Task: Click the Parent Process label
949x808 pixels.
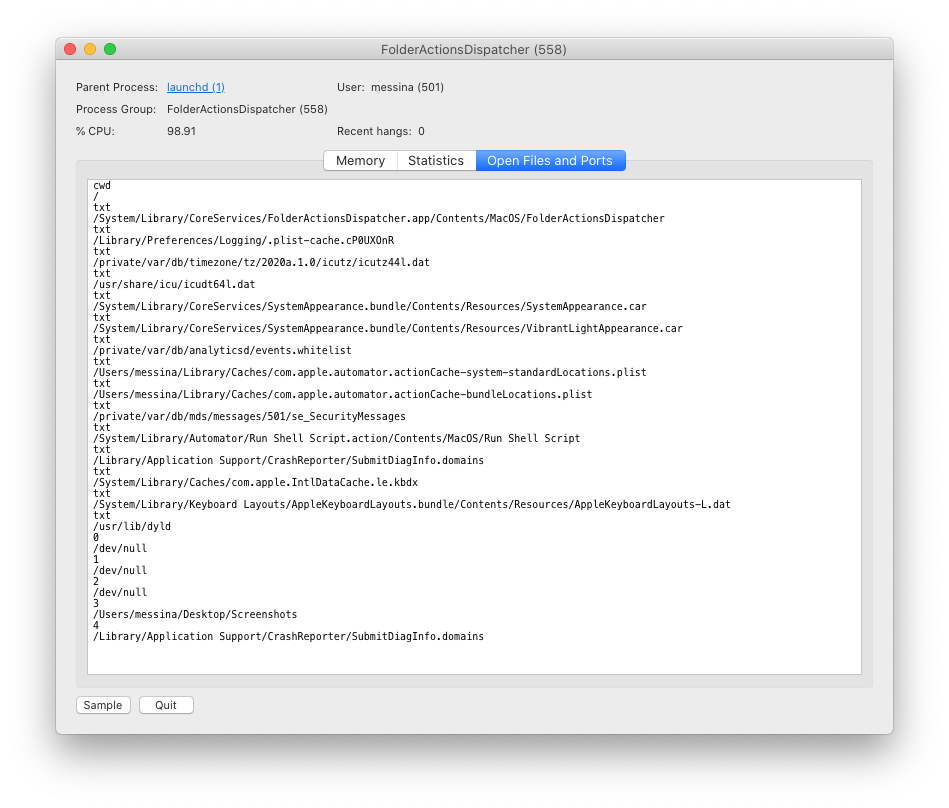Action: [117, 87]
